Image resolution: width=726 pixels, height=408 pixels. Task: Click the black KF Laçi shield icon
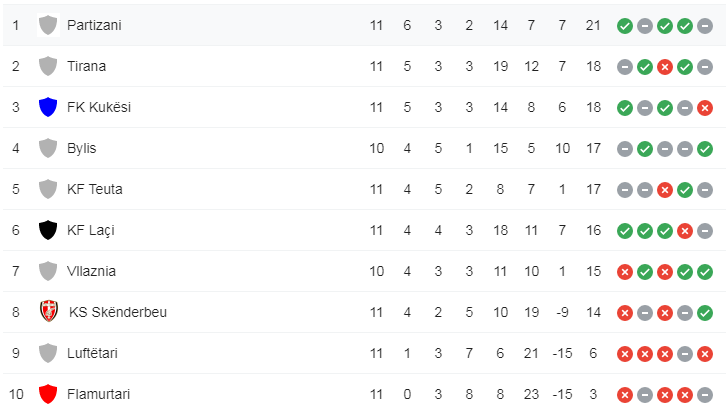[47, 230]
